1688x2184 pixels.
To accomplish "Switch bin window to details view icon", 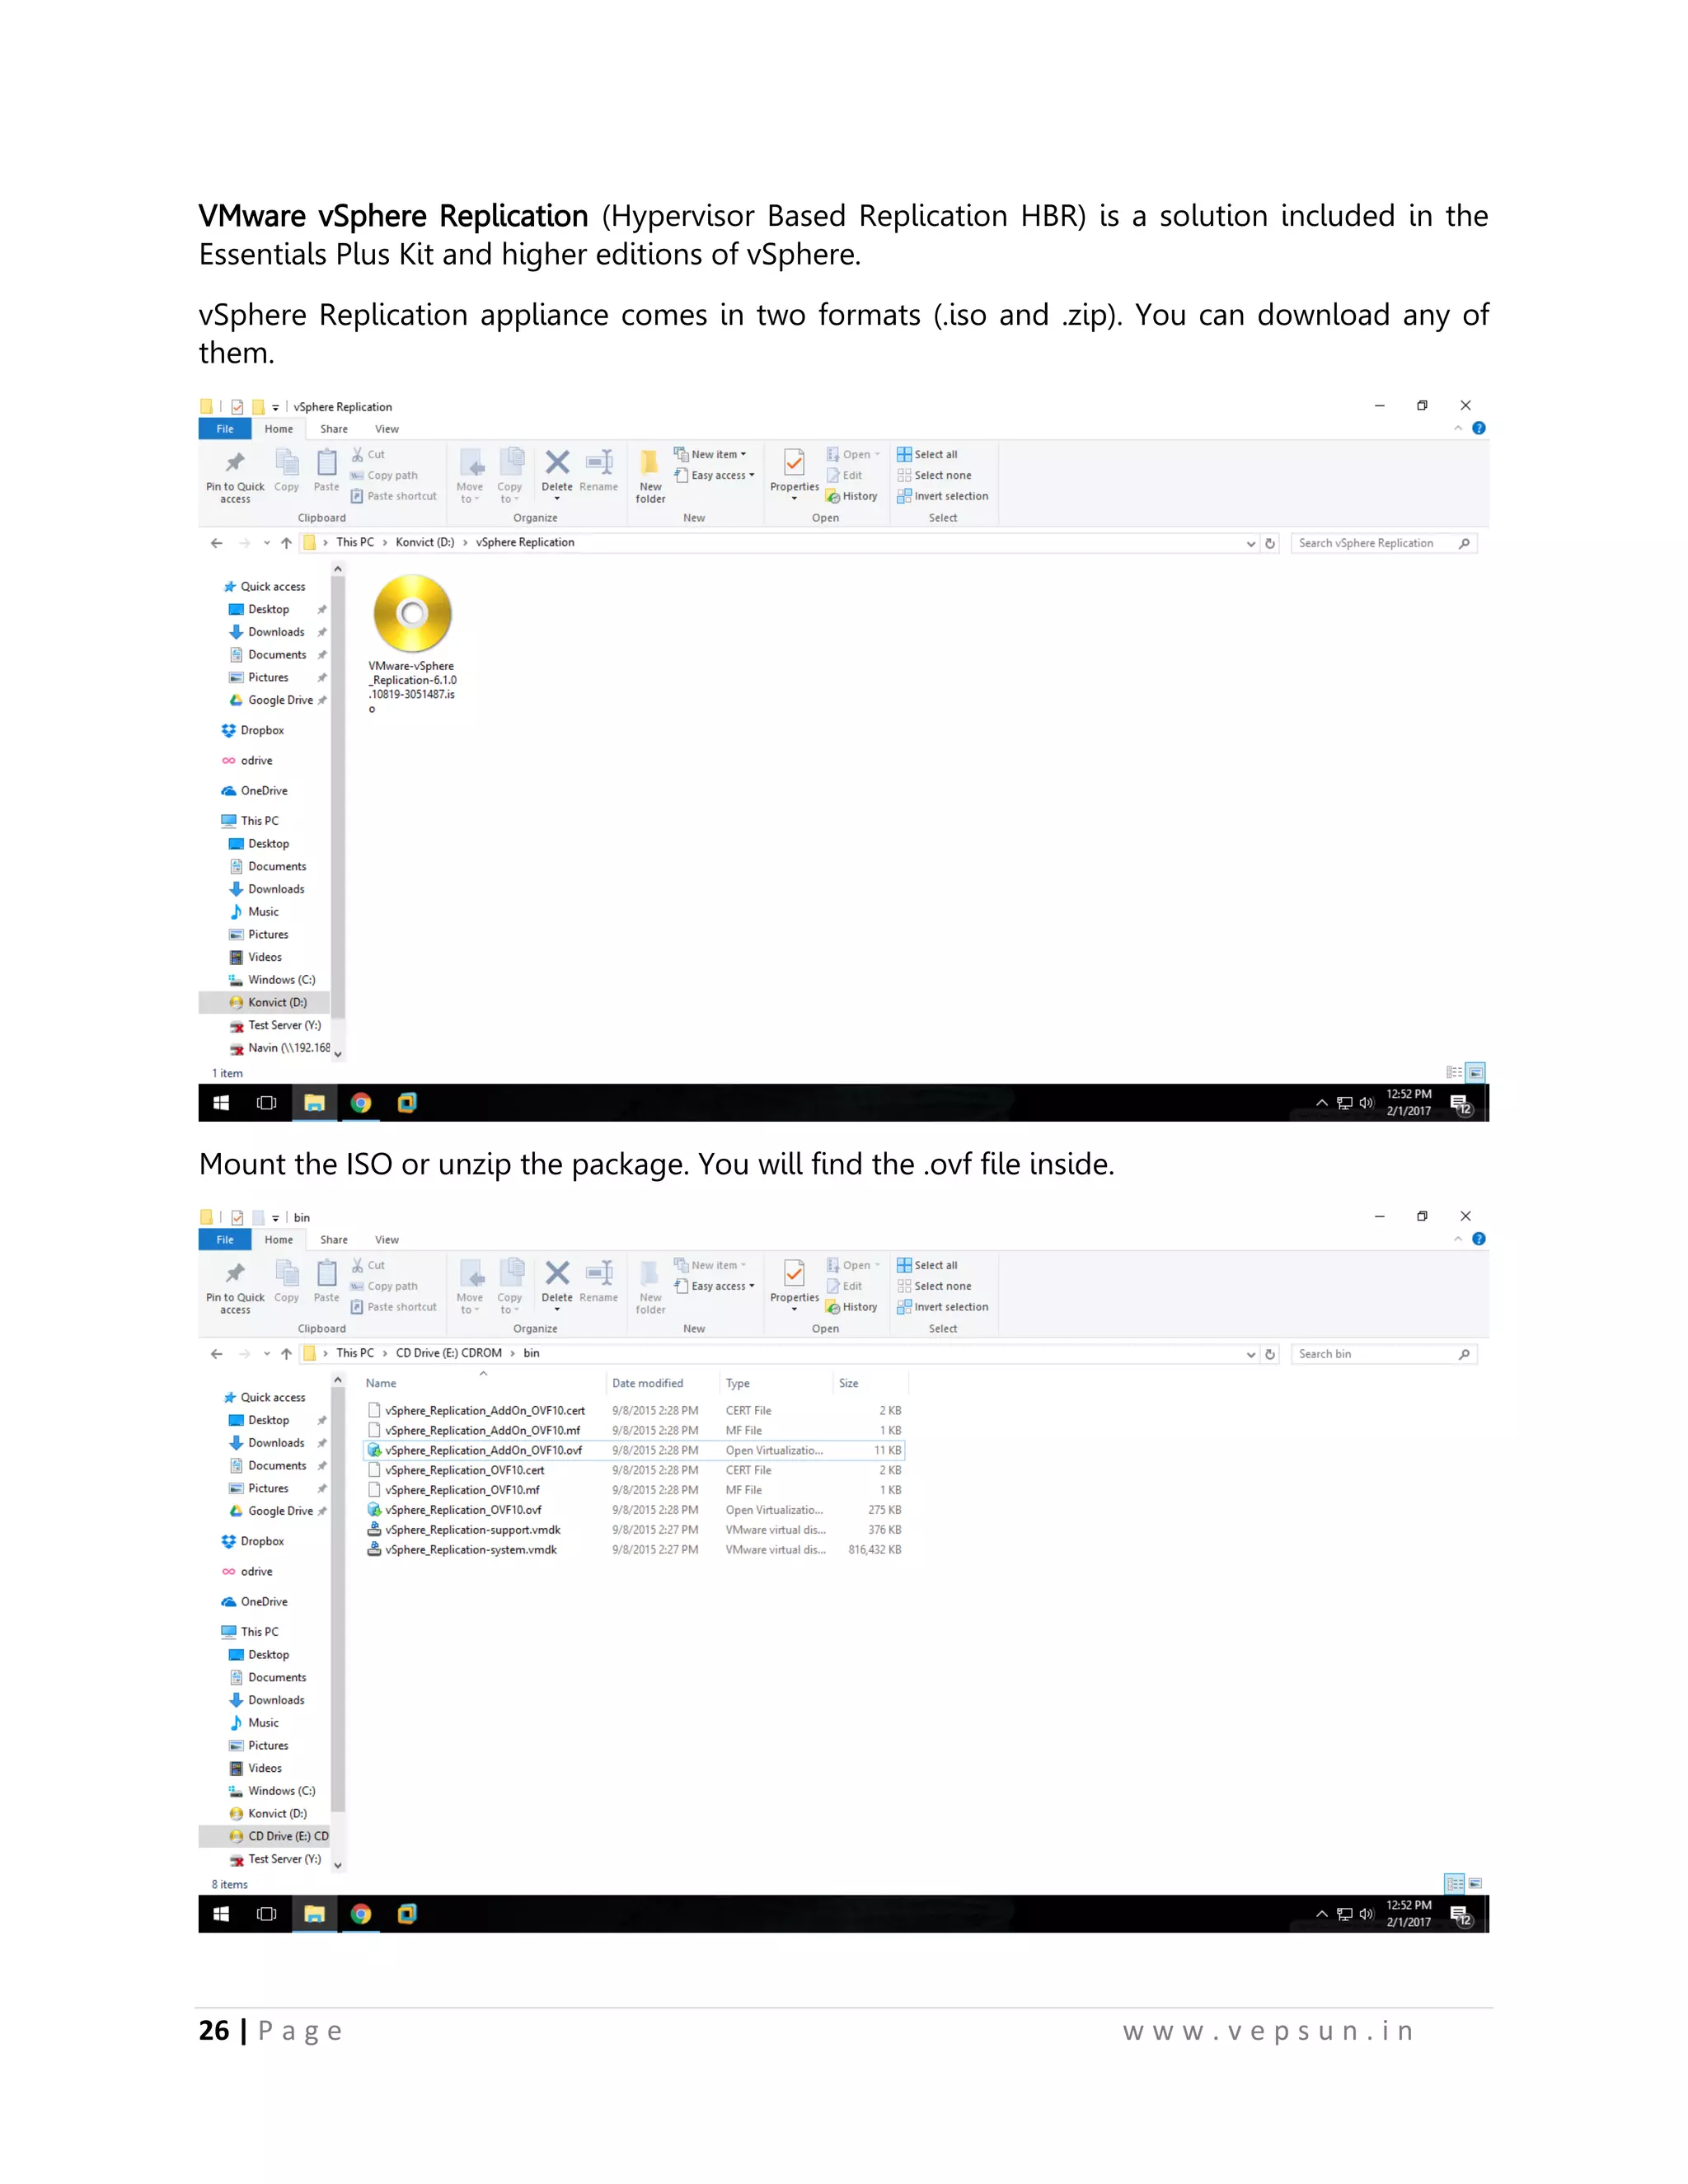I will coord(1454,1883).
